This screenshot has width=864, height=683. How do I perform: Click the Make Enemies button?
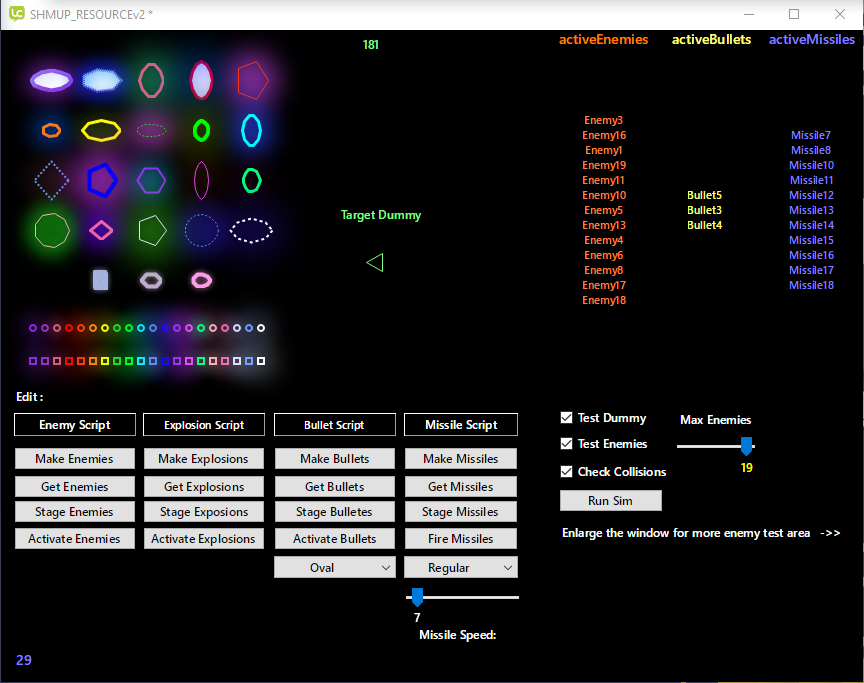point(75,459)
